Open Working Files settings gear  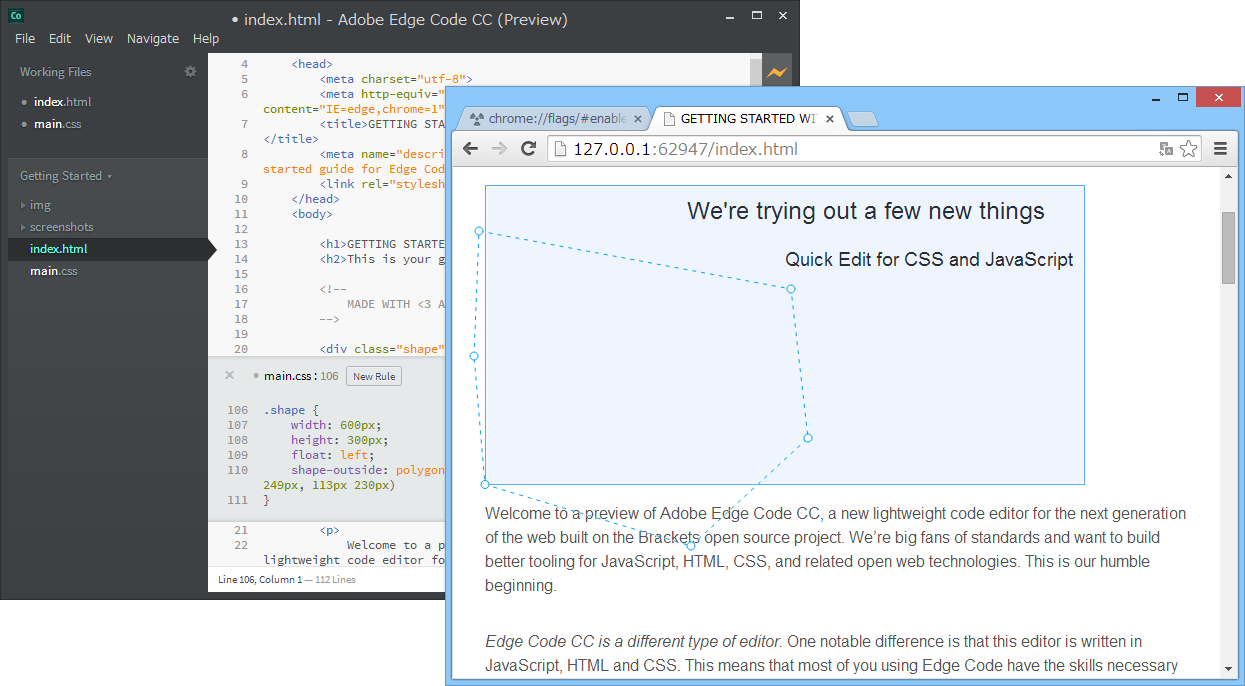pyautogui.click(x=190, y=71)
